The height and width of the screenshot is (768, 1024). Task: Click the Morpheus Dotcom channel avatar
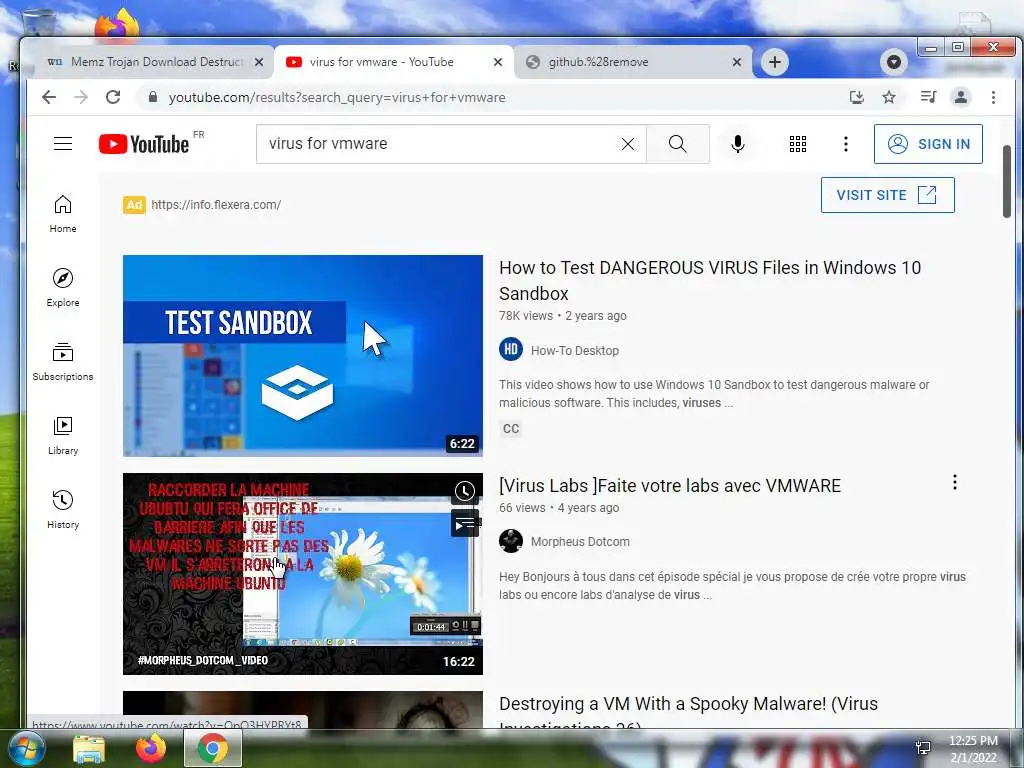click(x=511, y=541)
